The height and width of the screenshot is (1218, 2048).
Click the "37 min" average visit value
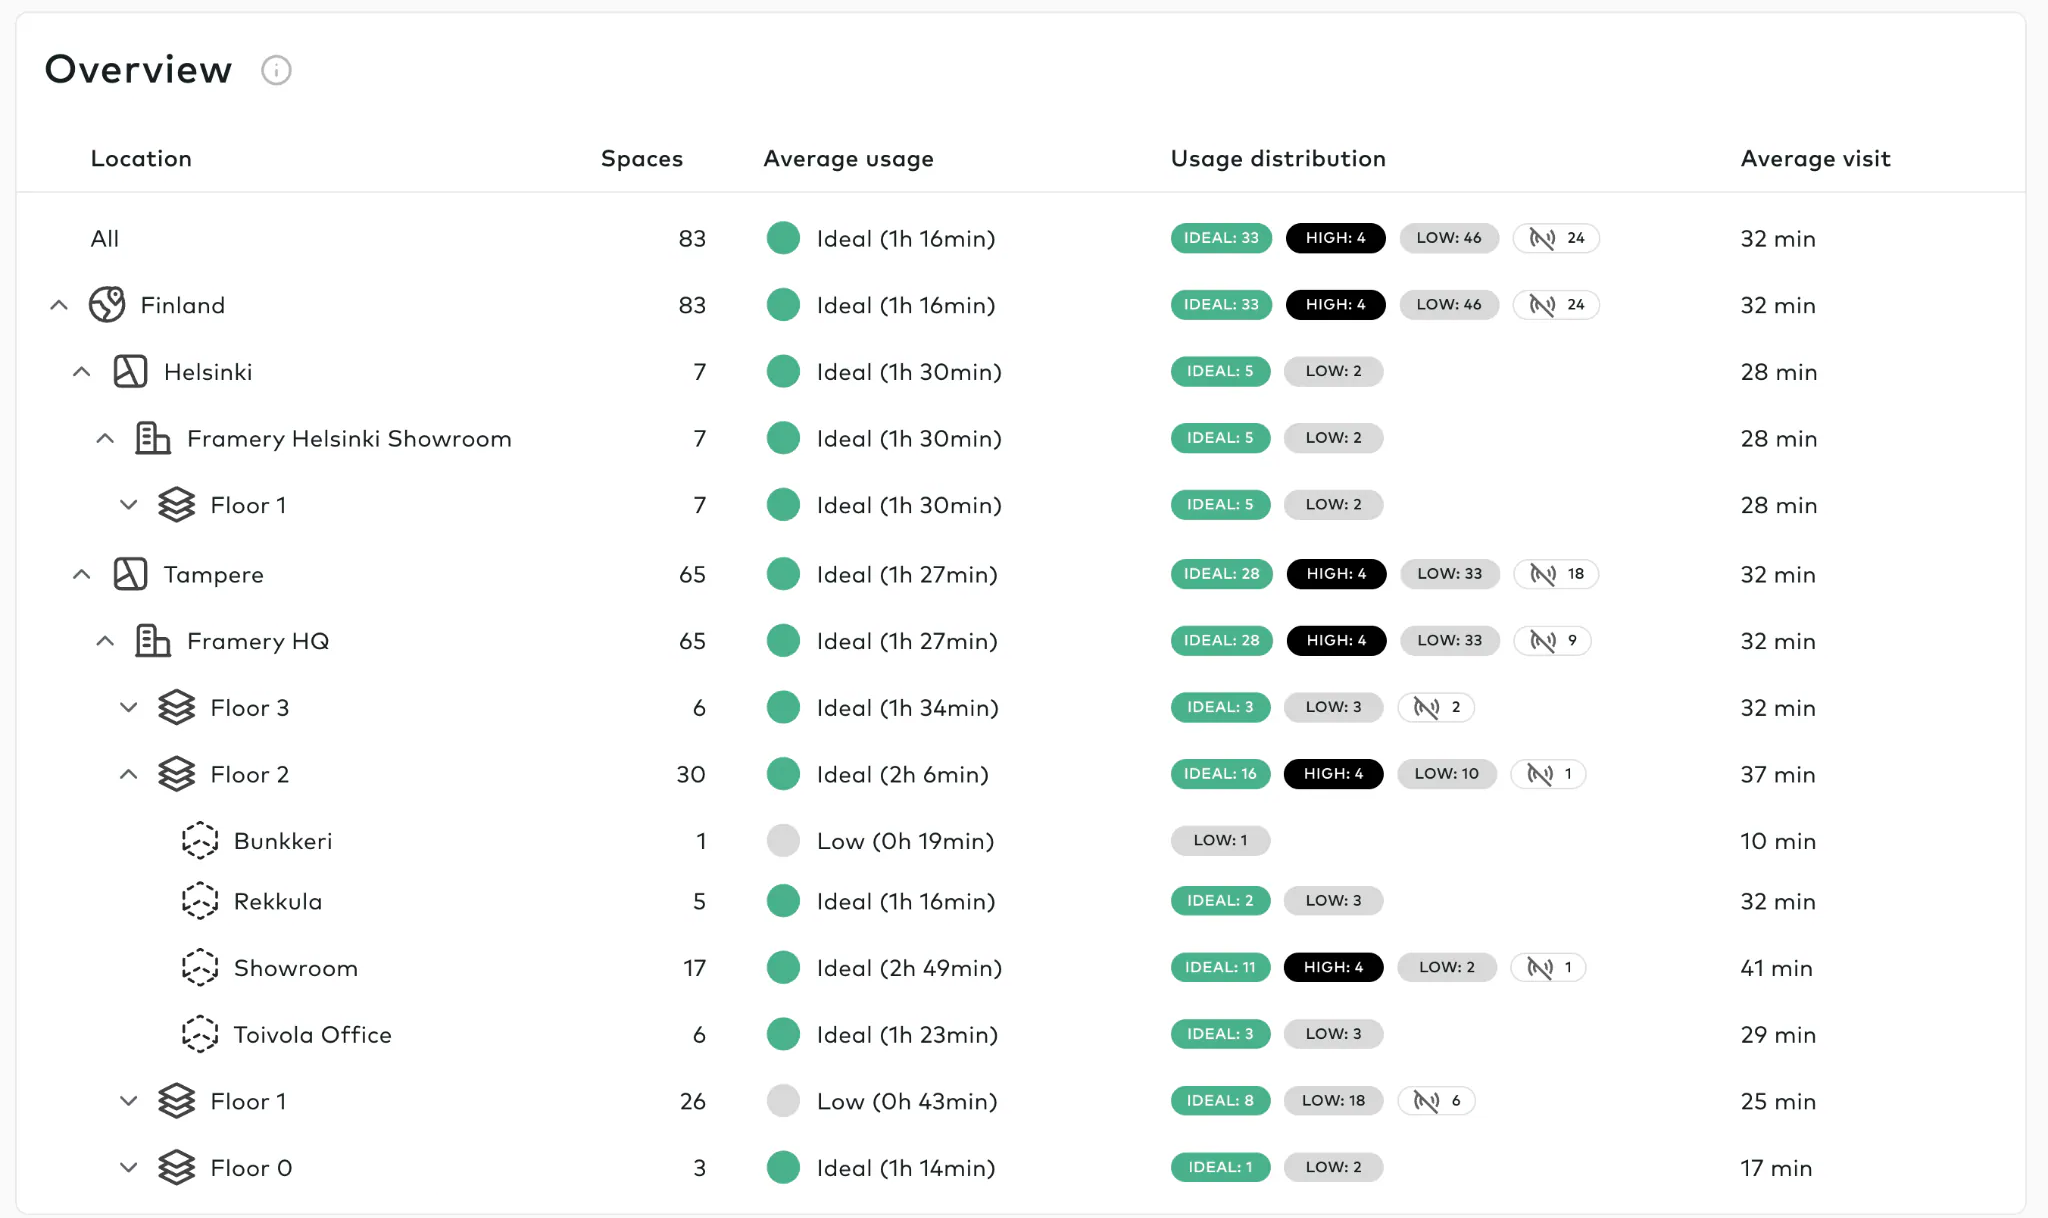[1777, 774]
